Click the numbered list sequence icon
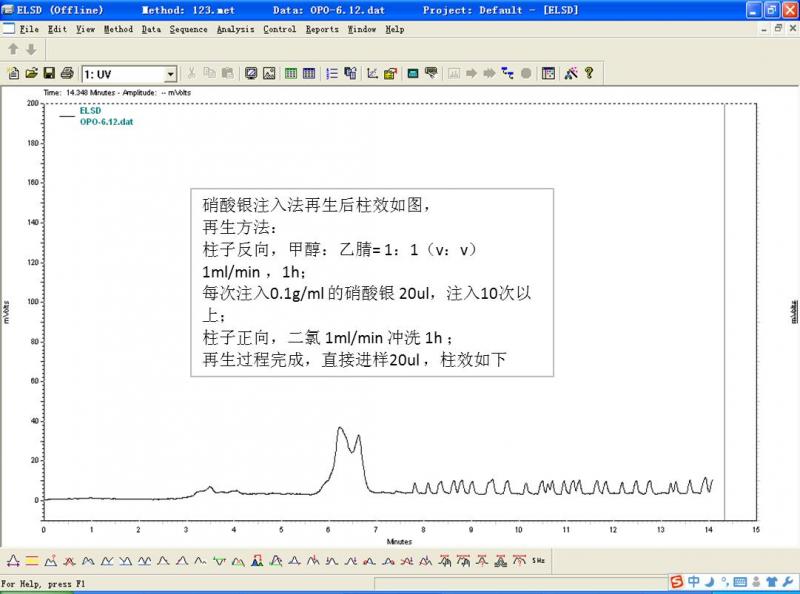The image size is (800, 594). (332, 73)
